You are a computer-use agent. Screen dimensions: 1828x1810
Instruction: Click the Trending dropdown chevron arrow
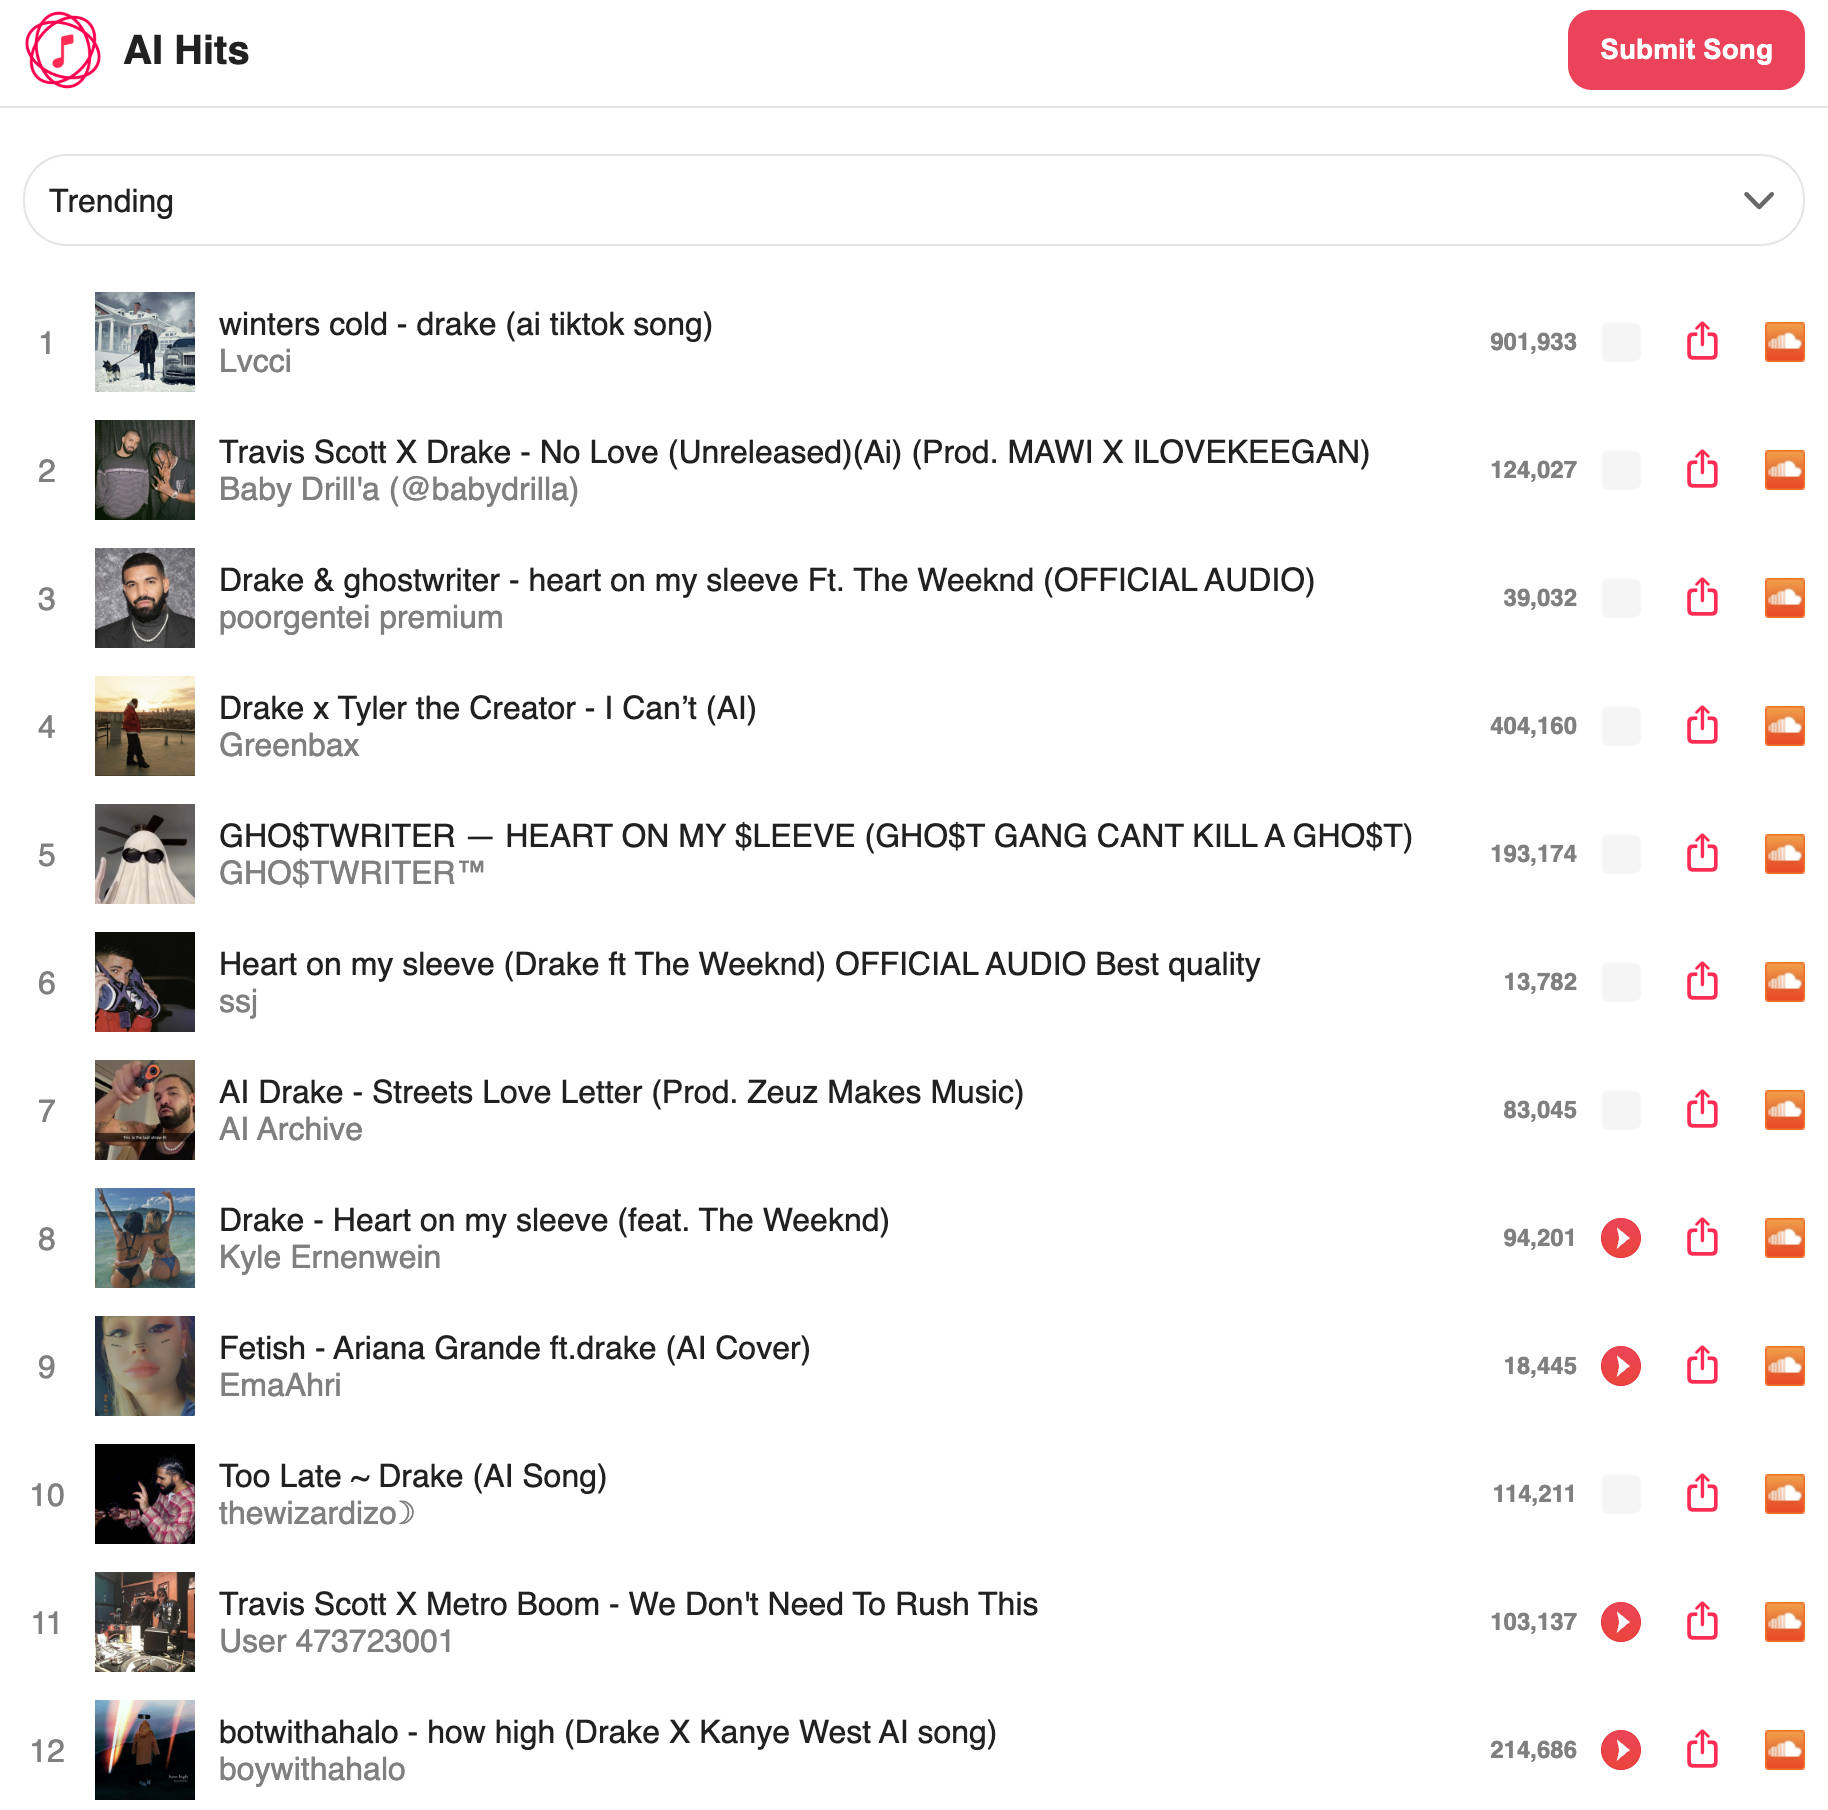tap(1758, 200)
